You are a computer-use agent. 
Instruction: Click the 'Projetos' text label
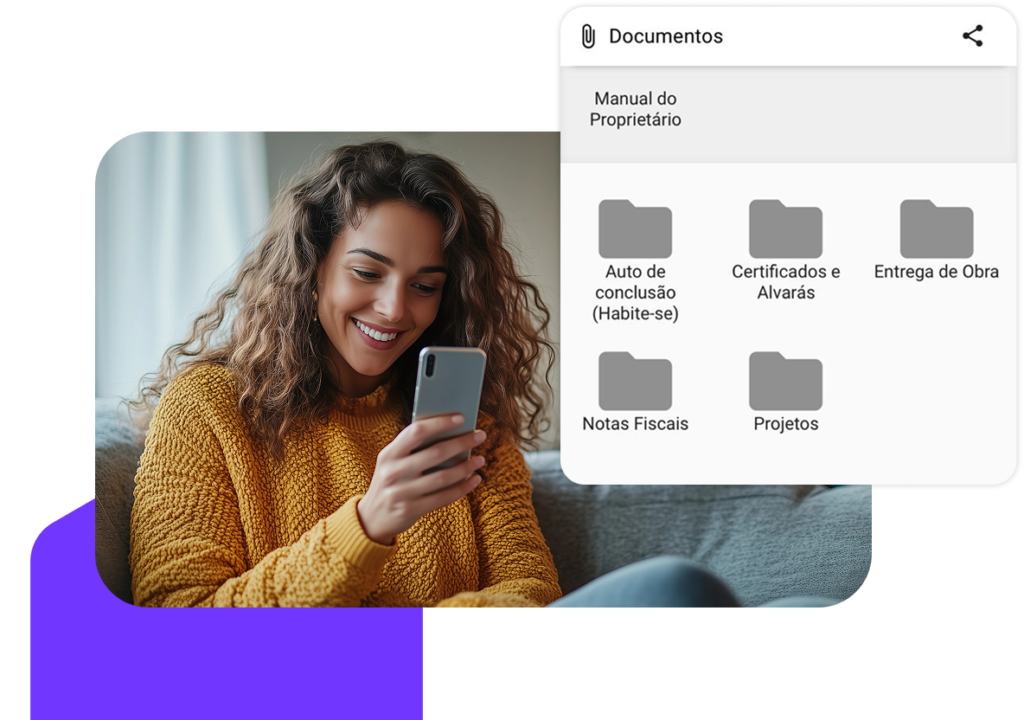click(785, 424)
